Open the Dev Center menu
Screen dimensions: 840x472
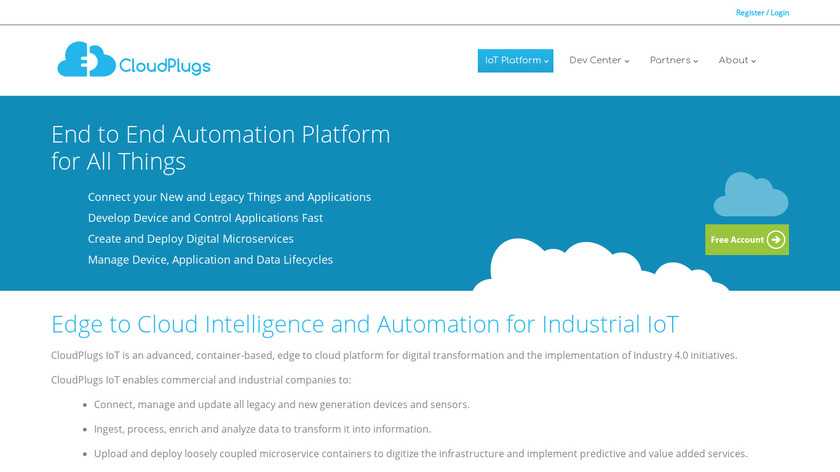[599, 61]
